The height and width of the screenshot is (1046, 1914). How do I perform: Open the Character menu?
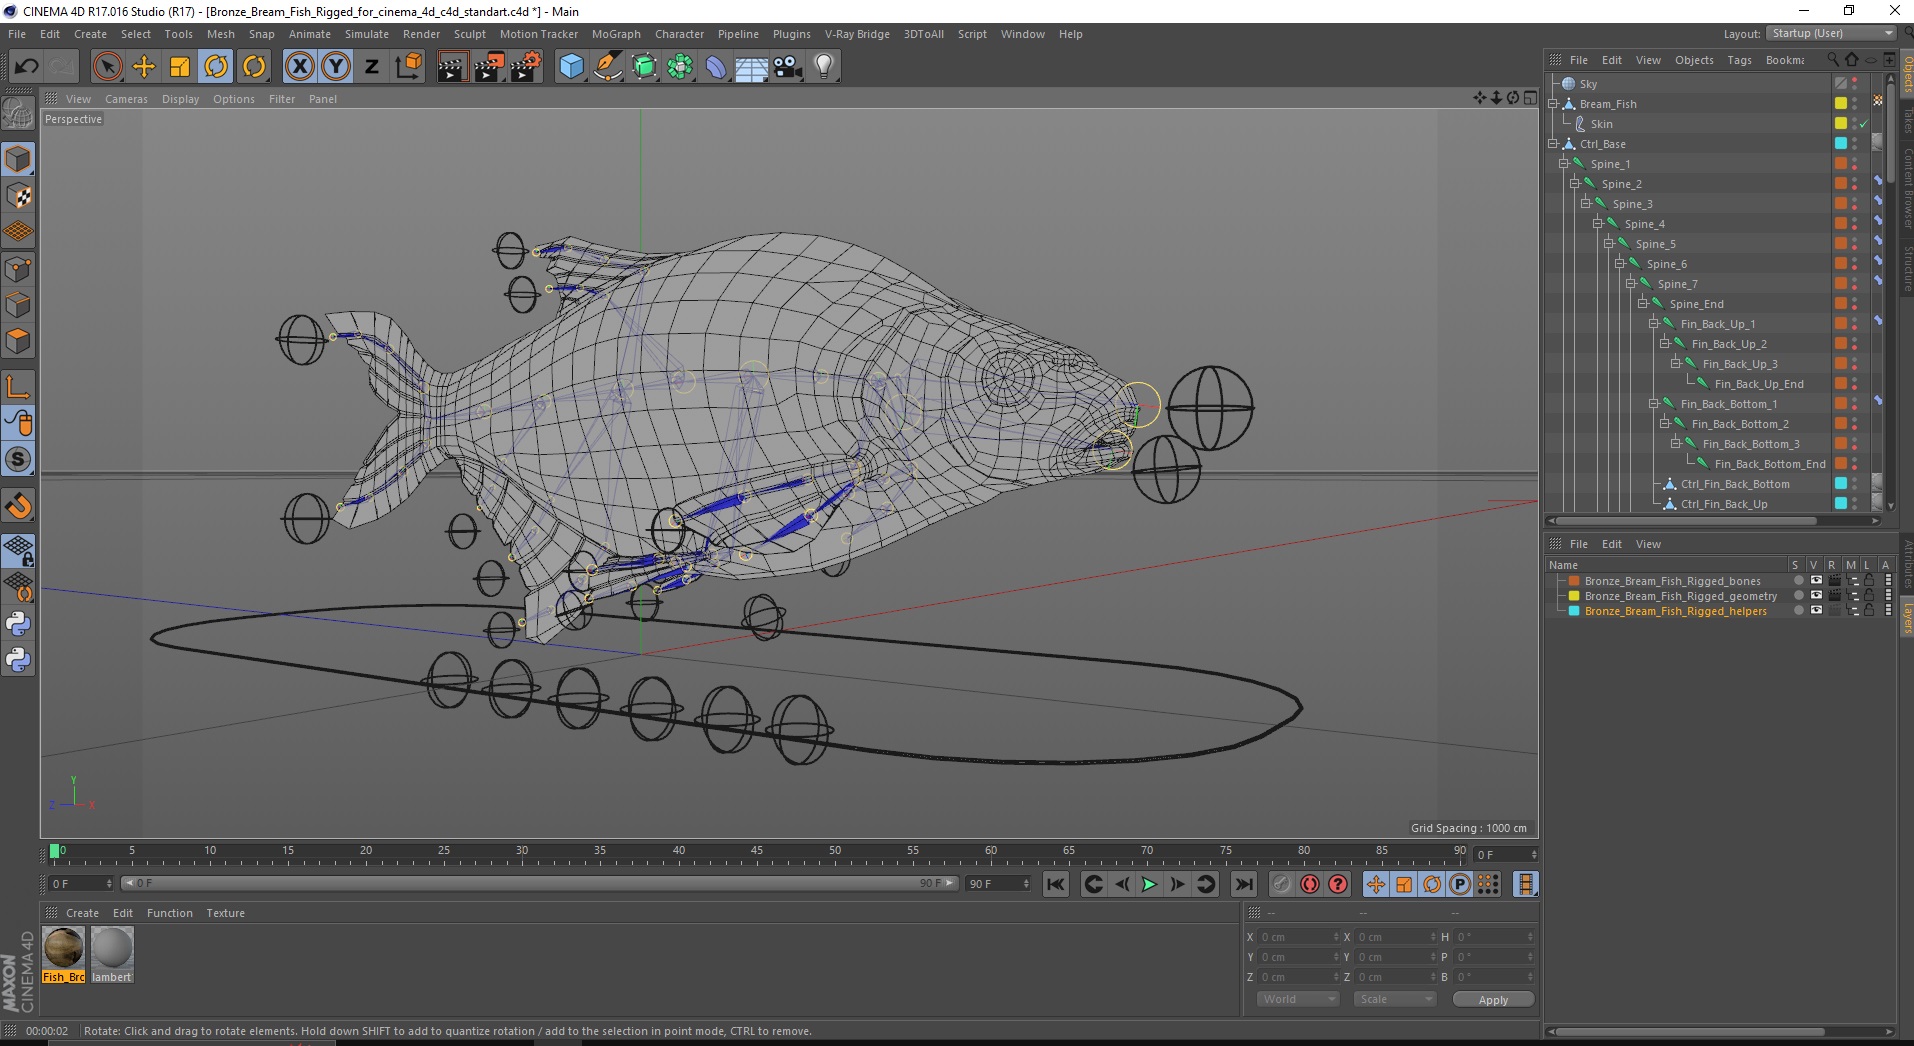click(679, 34)
